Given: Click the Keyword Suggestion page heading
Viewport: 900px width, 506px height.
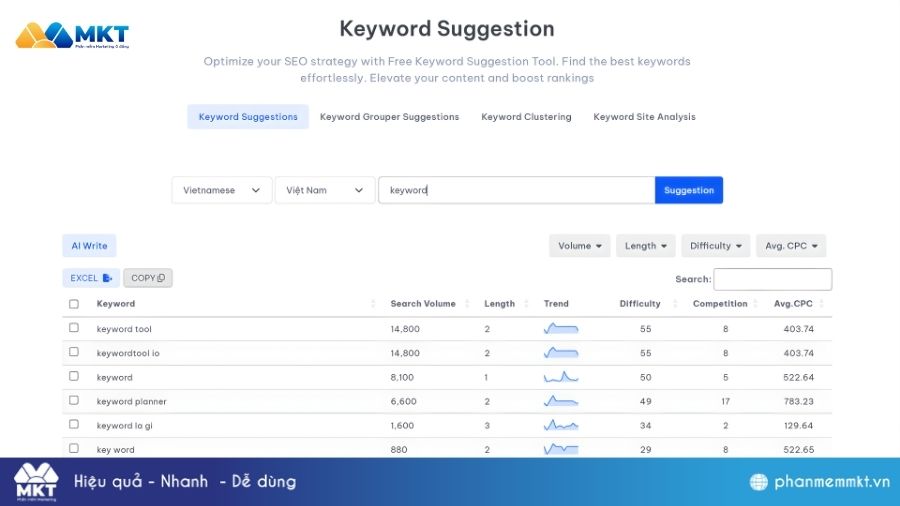Looking at the screenshot, I should (447, 29).
